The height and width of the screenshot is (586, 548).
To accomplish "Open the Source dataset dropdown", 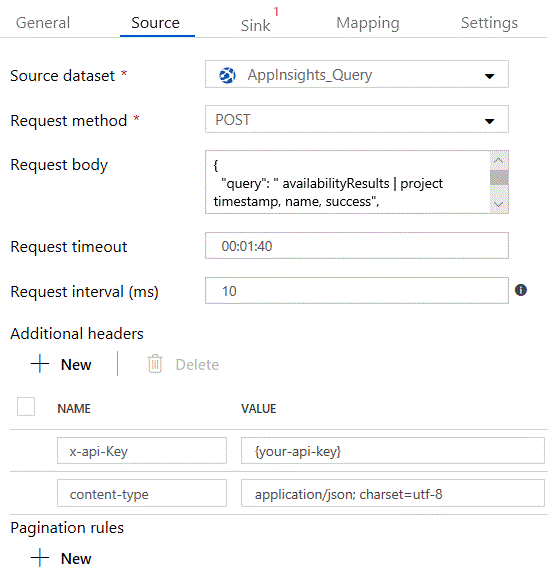I will pyautogui.click(x=357, y=74).
